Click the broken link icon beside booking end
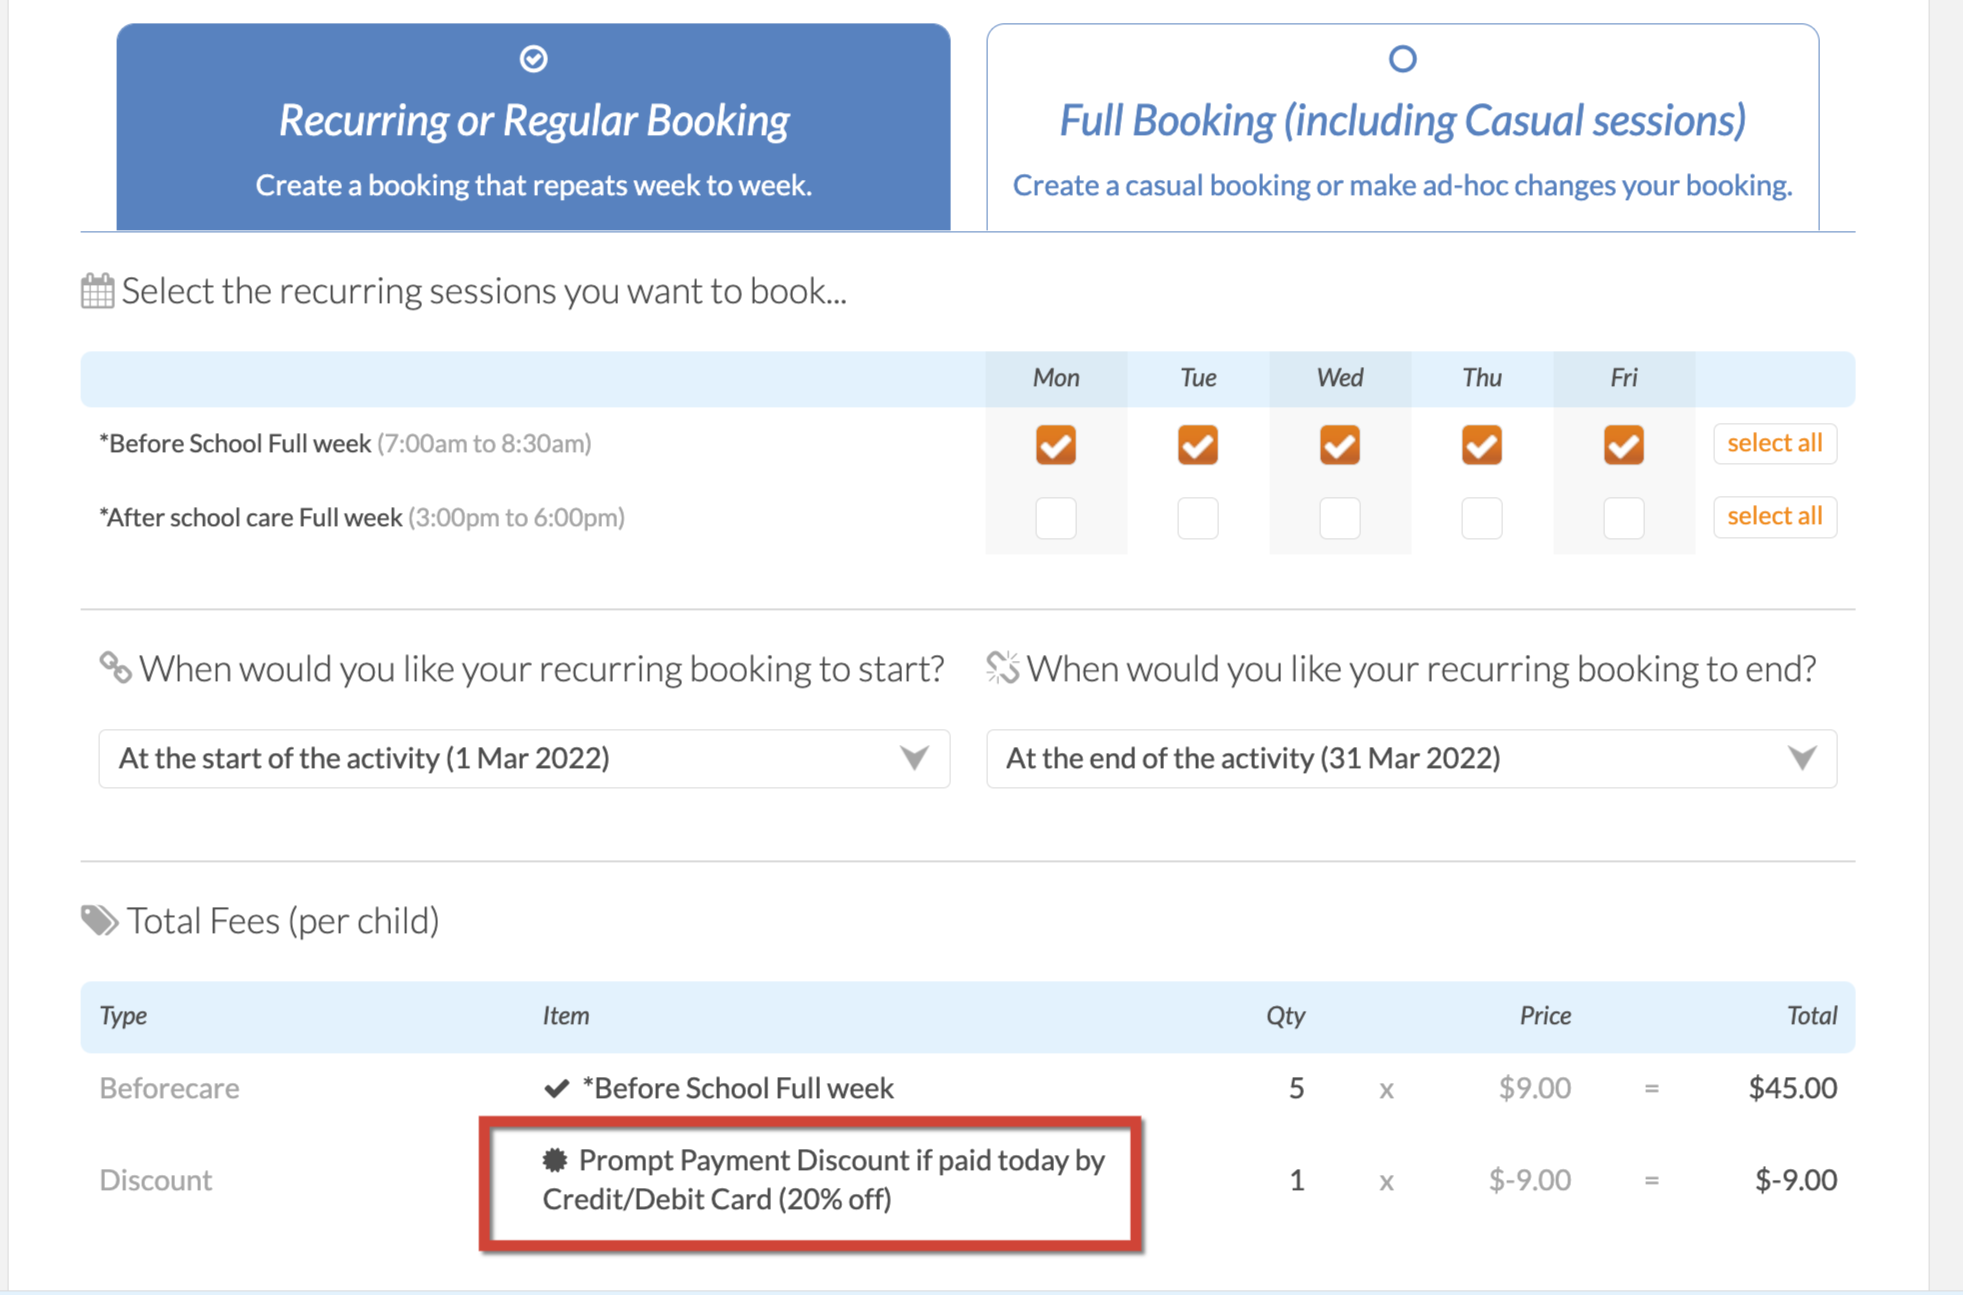Viewport: 1963px width, 1295px height. pyautogui.click(x=1002, y=667)
